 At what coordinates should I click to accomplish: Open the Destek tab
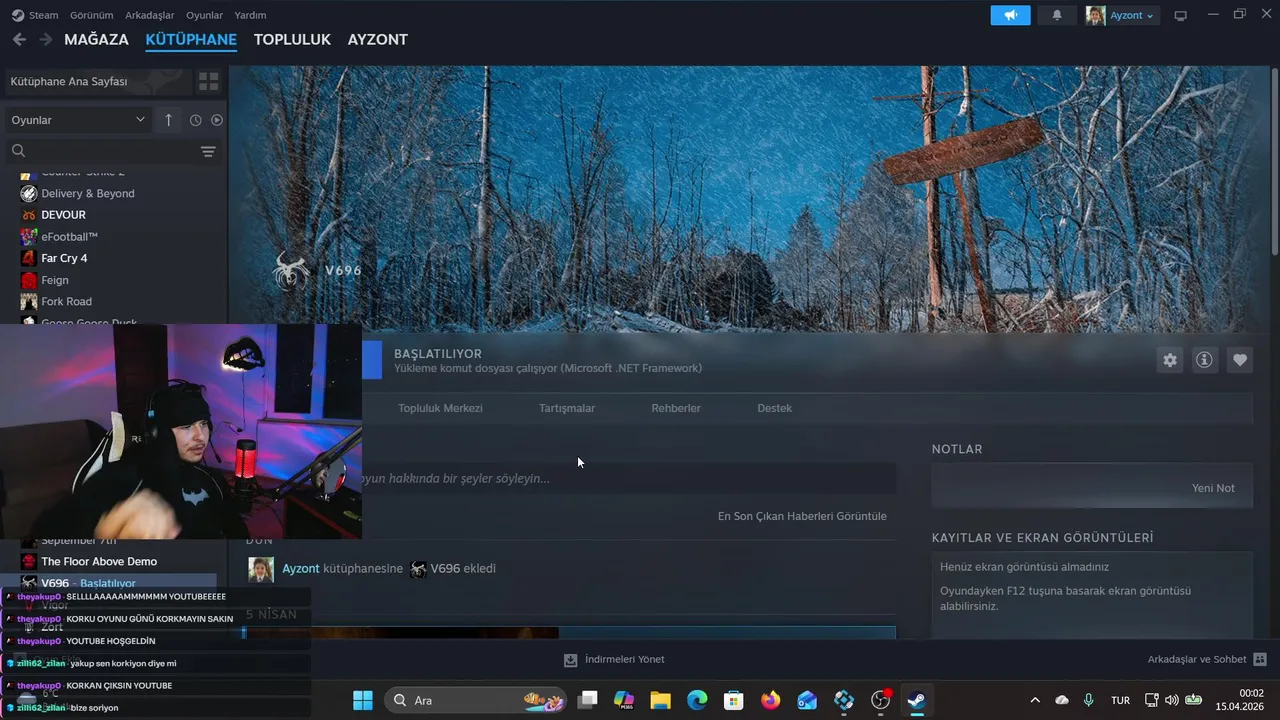click(x=775, y=408)
